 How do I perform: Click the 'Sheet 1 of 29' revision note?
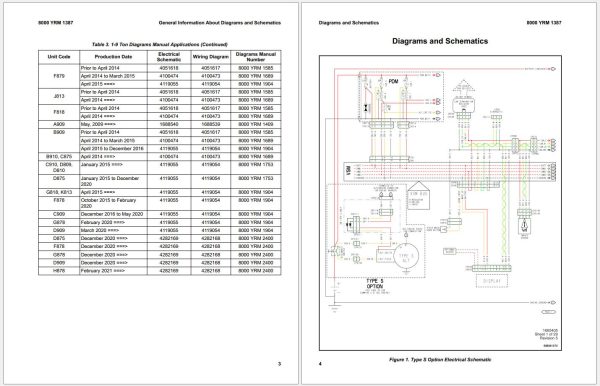coord(546,334)
